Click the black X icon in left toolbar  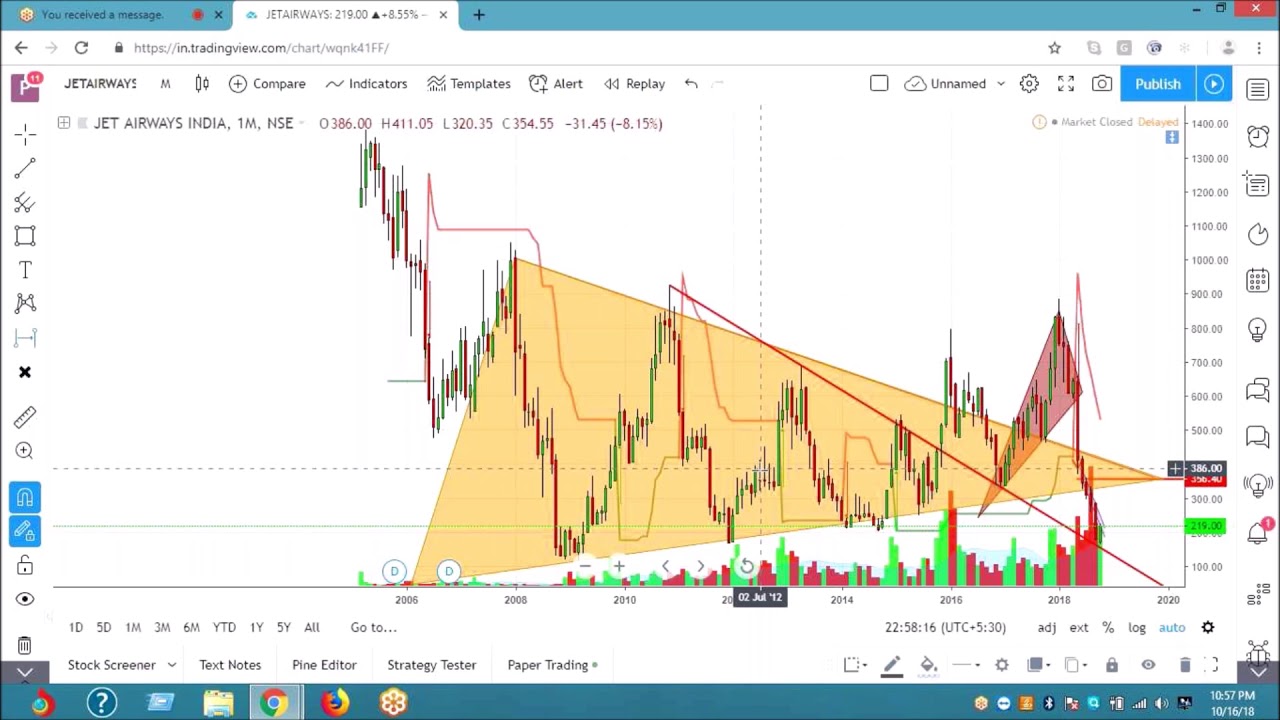(25, 372)
